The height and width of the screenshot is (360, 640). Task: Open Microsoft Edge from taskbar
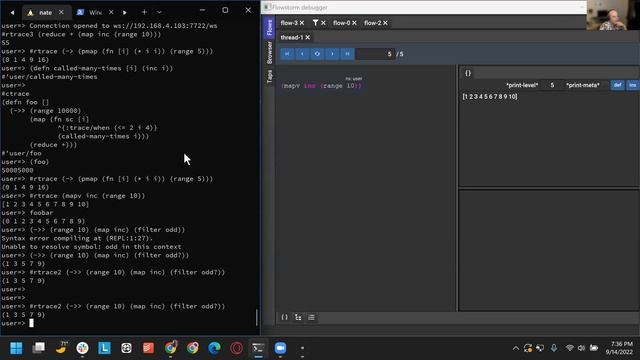tap(214, 348)
